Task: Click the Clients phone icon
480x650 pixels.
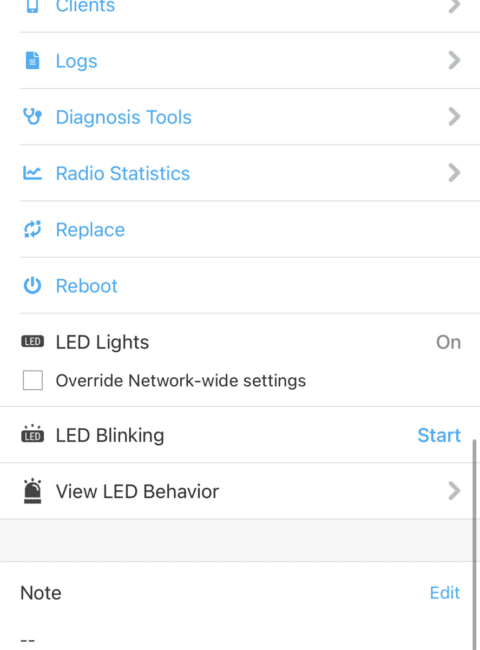Action: 32,6
